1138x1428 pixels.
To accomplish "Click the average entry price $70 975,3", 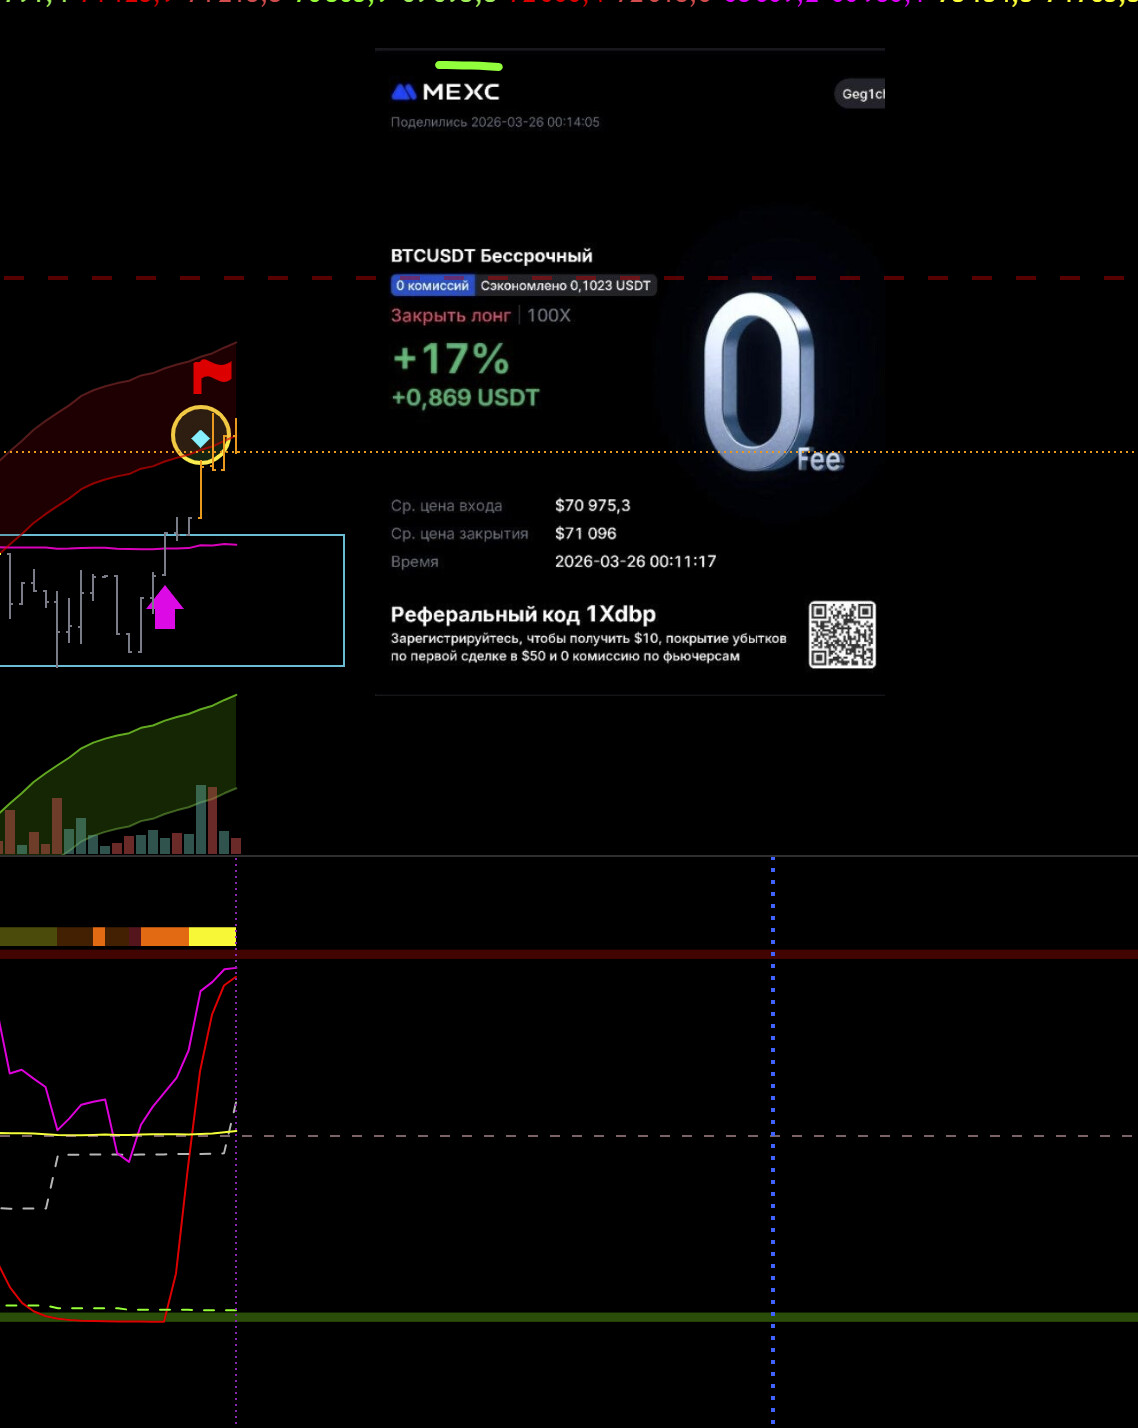I will tap(592, 506).
